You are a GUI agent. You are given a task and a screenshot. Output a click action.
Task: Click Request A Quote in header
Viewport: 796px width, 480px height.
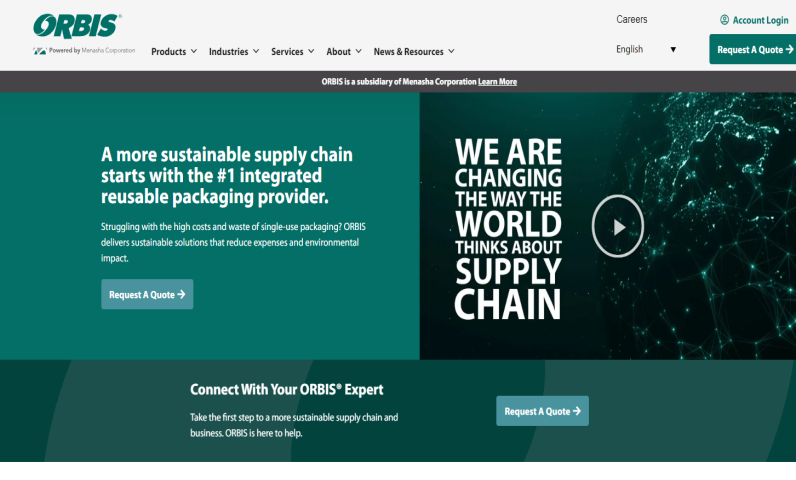(753, 49)
